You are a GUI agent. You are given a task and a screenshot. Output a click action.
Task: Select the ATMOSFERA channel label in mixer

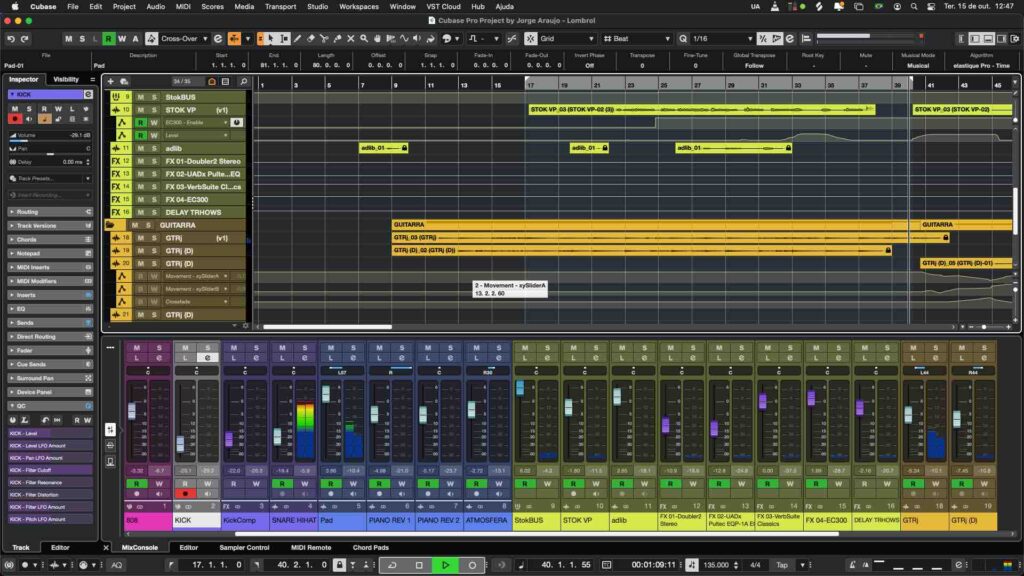488,520
